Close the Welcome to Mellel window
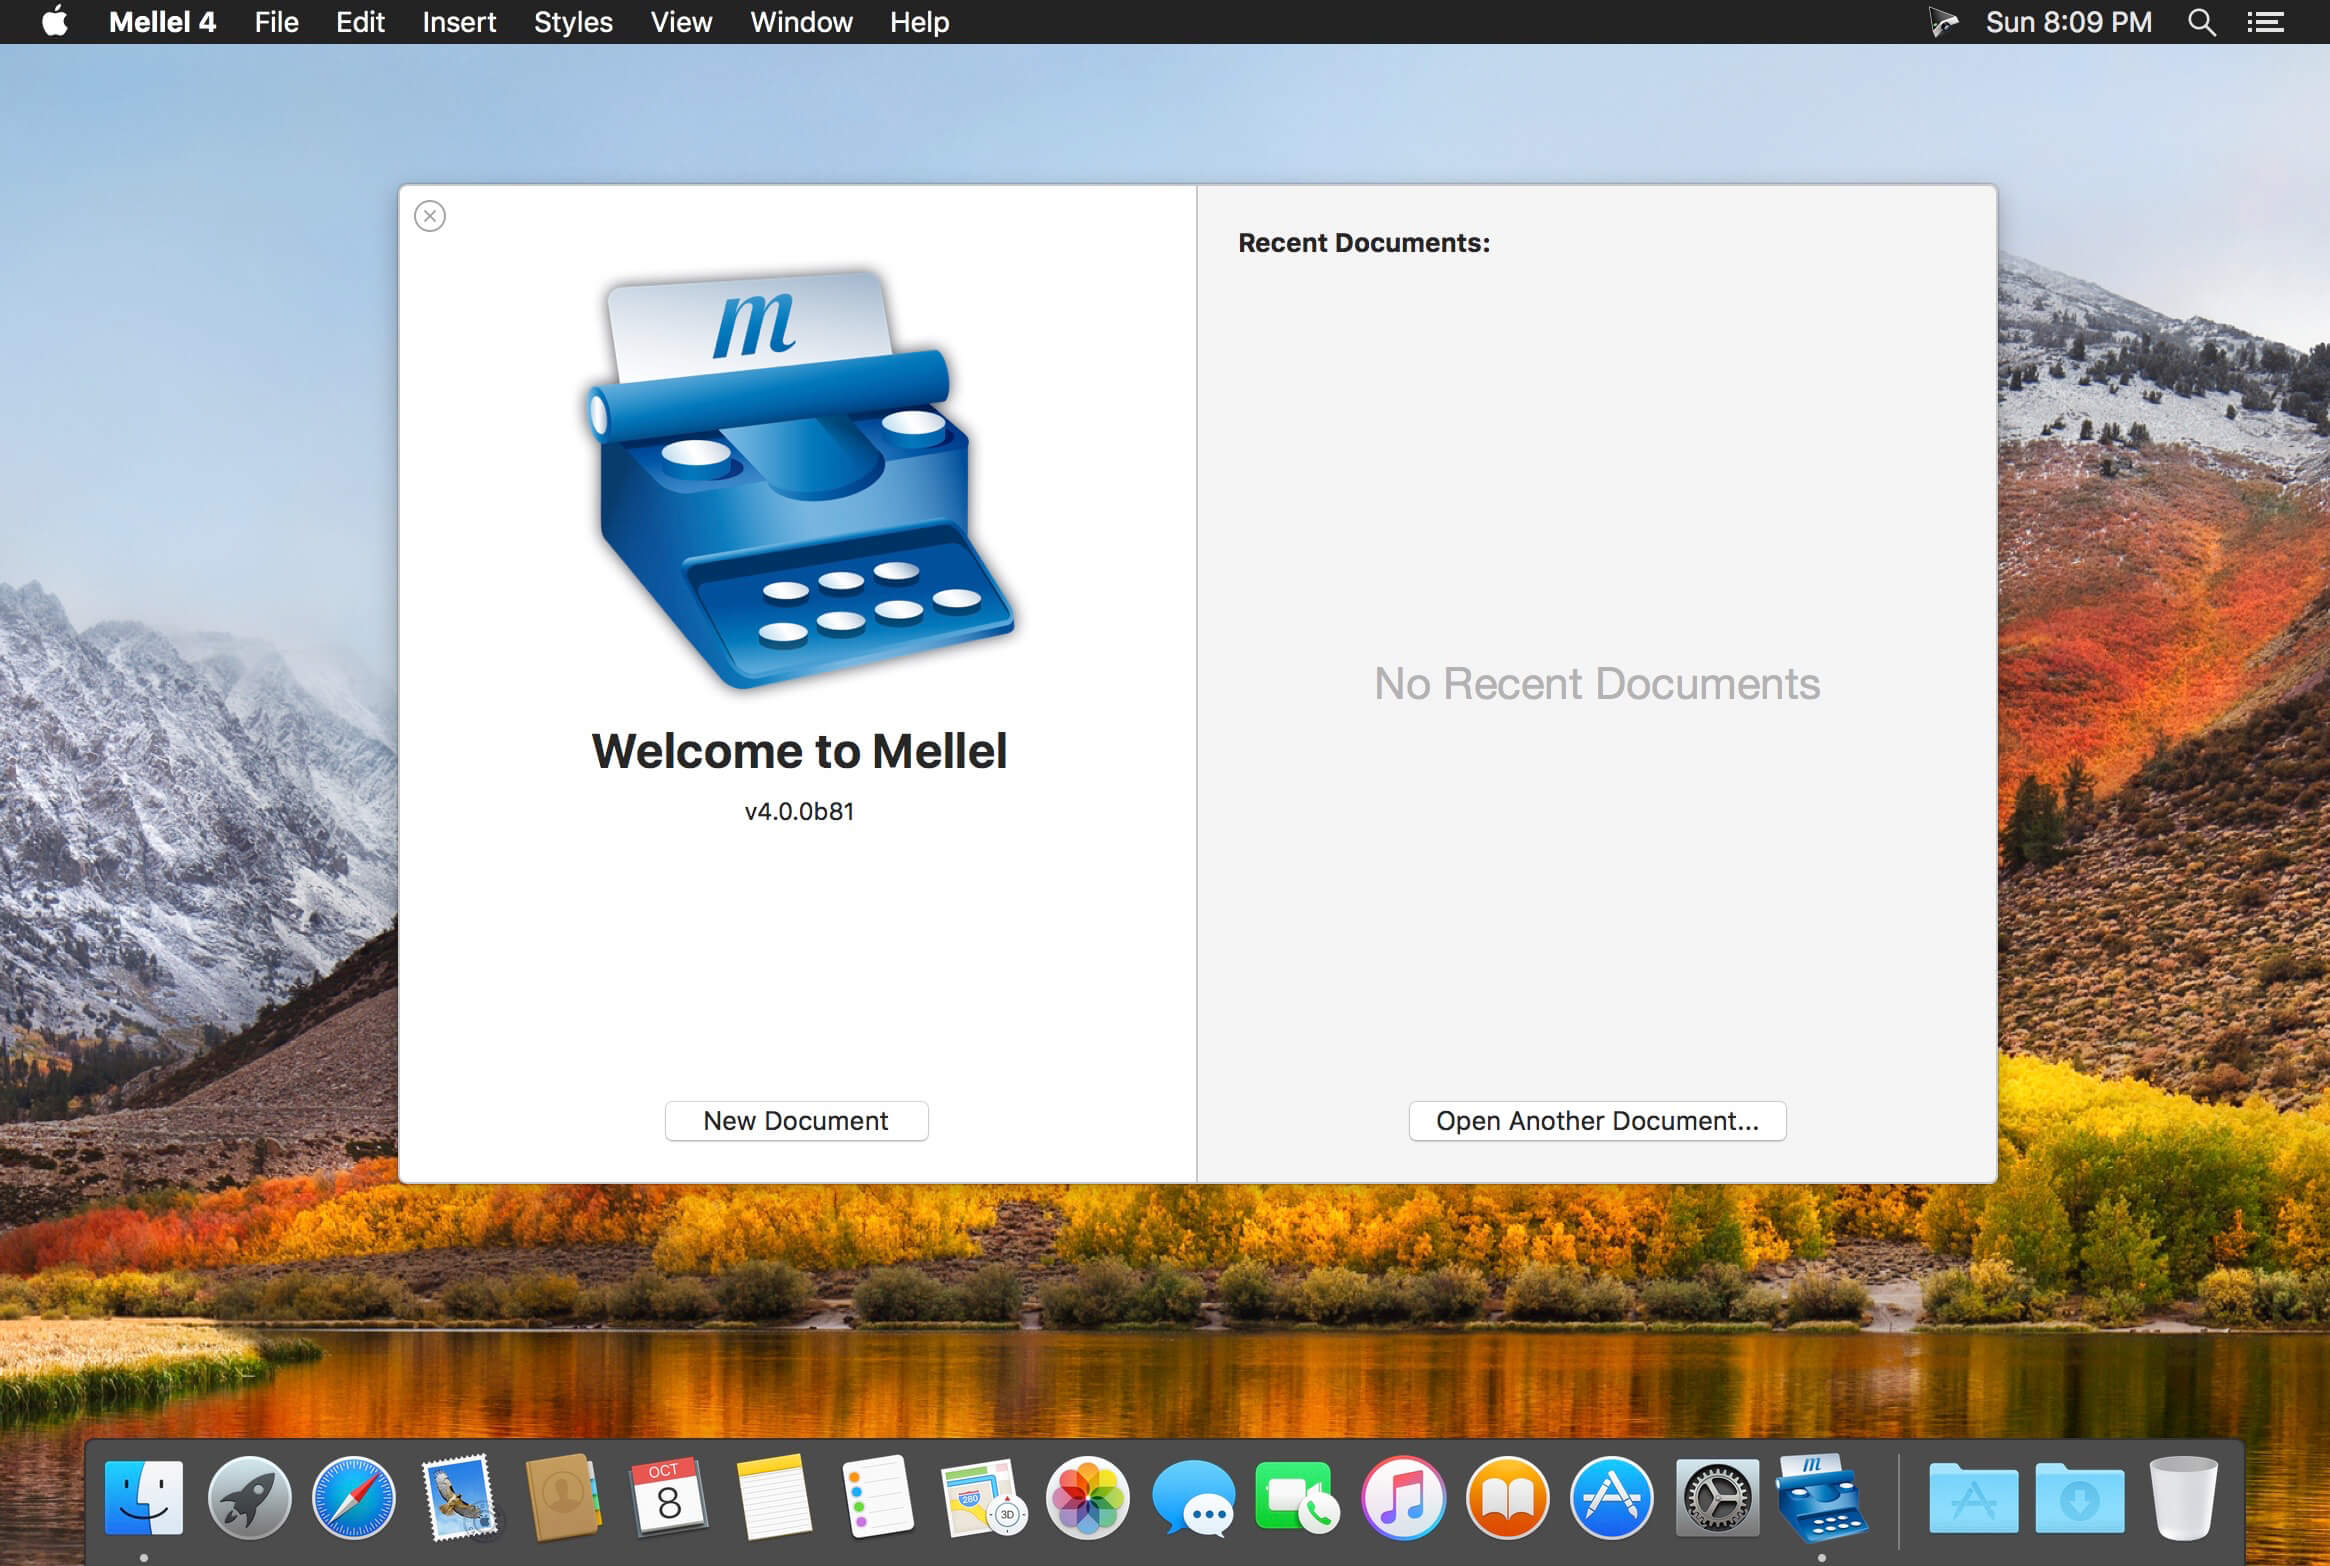 (x=430, y=216)
